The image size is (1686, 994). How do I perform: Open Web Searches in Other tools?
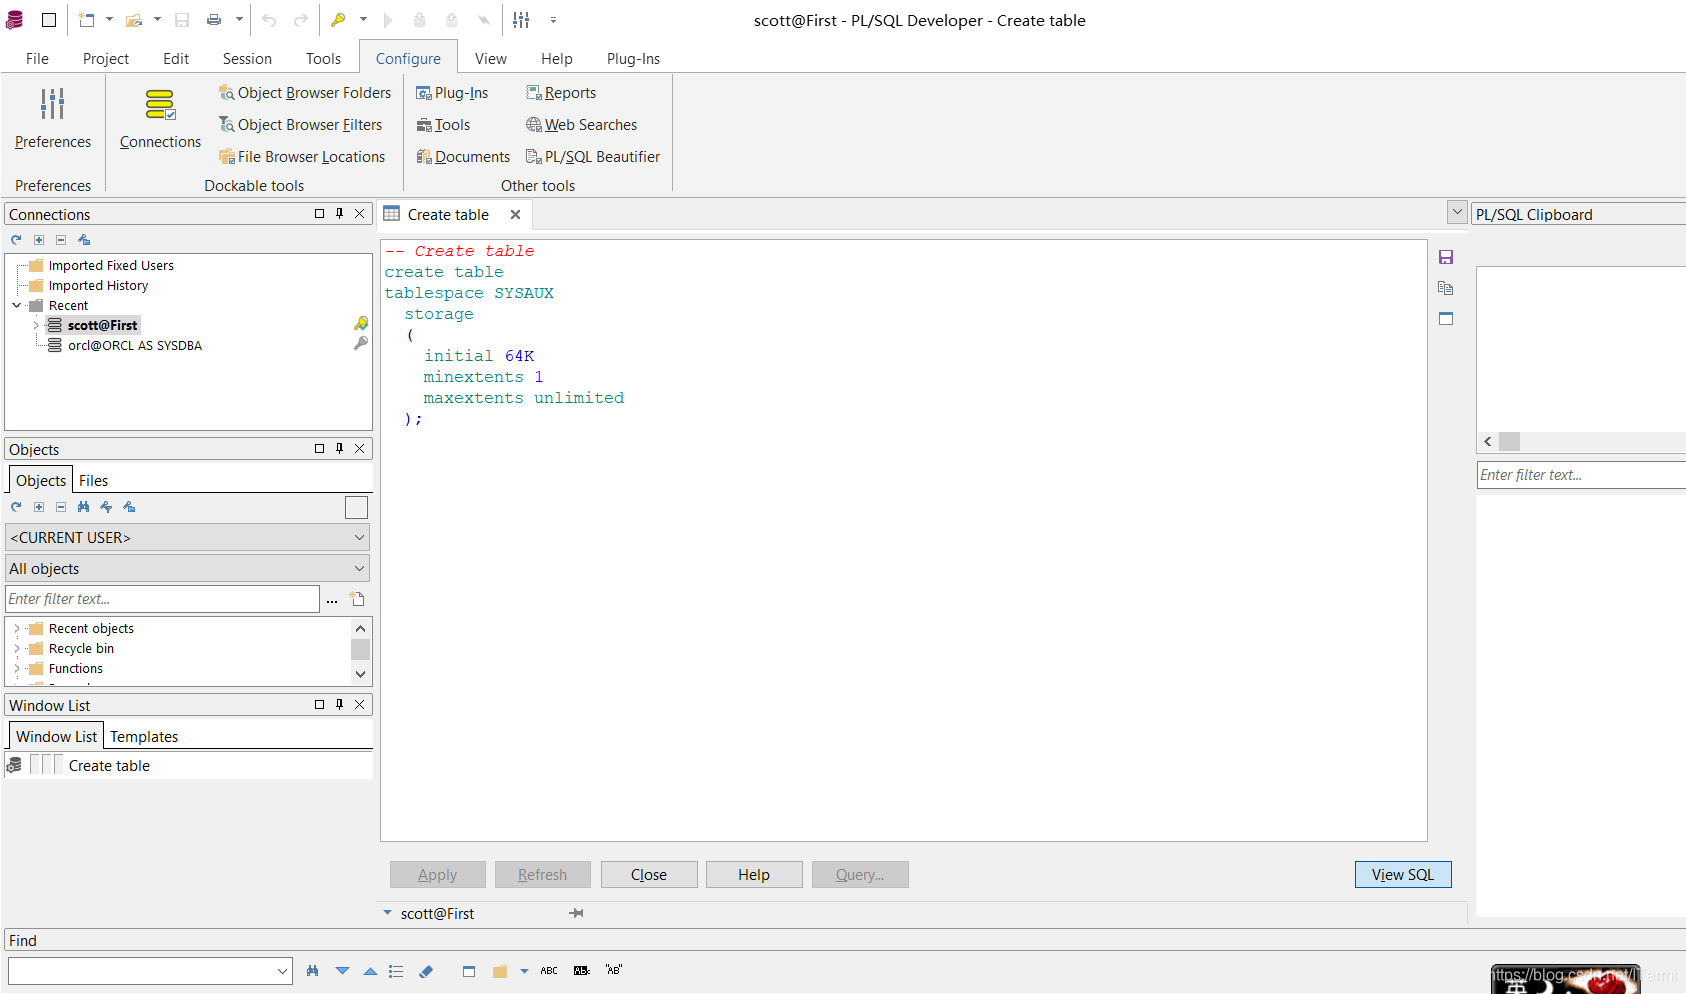582,125
